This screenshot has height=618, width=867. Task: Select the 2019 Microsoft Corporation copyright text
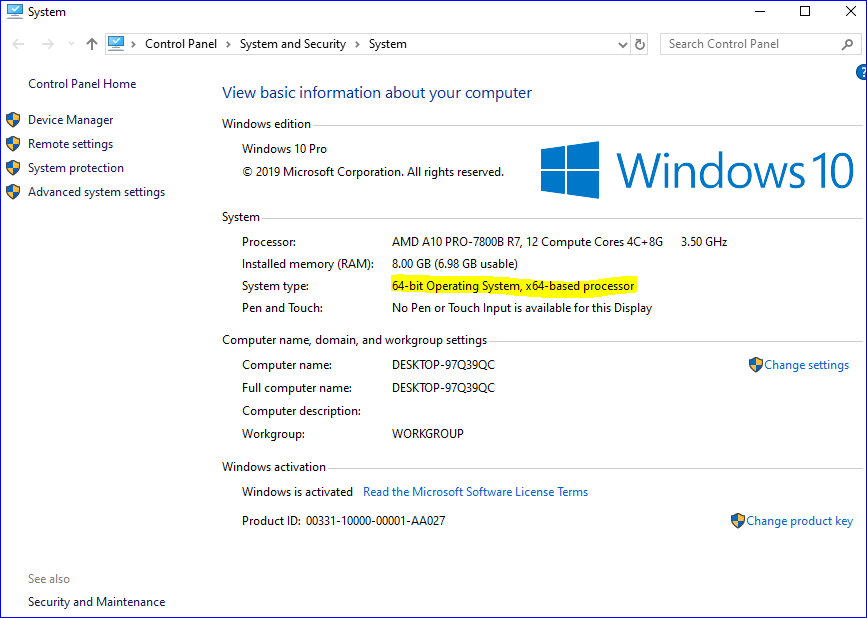[373, 172]
